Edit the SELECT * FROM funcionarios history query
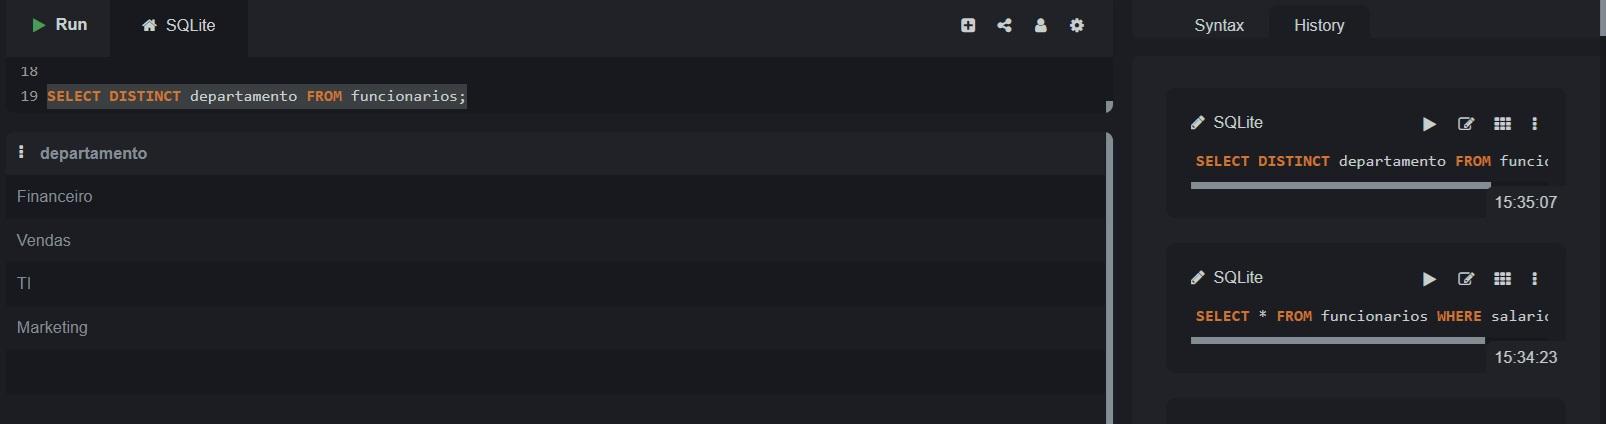This screenshot has width=1606, height=424. [x=1466, y=278]
